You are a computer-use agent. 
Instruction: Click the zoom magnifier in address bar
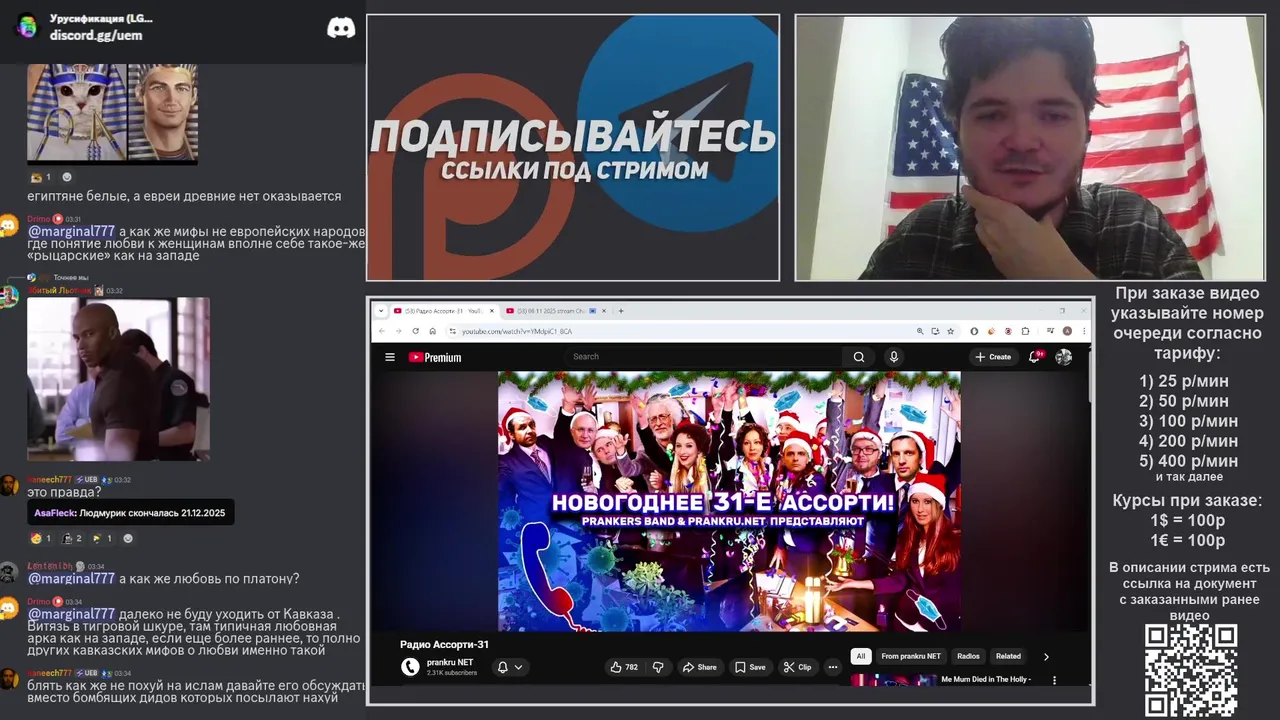tap(920, 331)
